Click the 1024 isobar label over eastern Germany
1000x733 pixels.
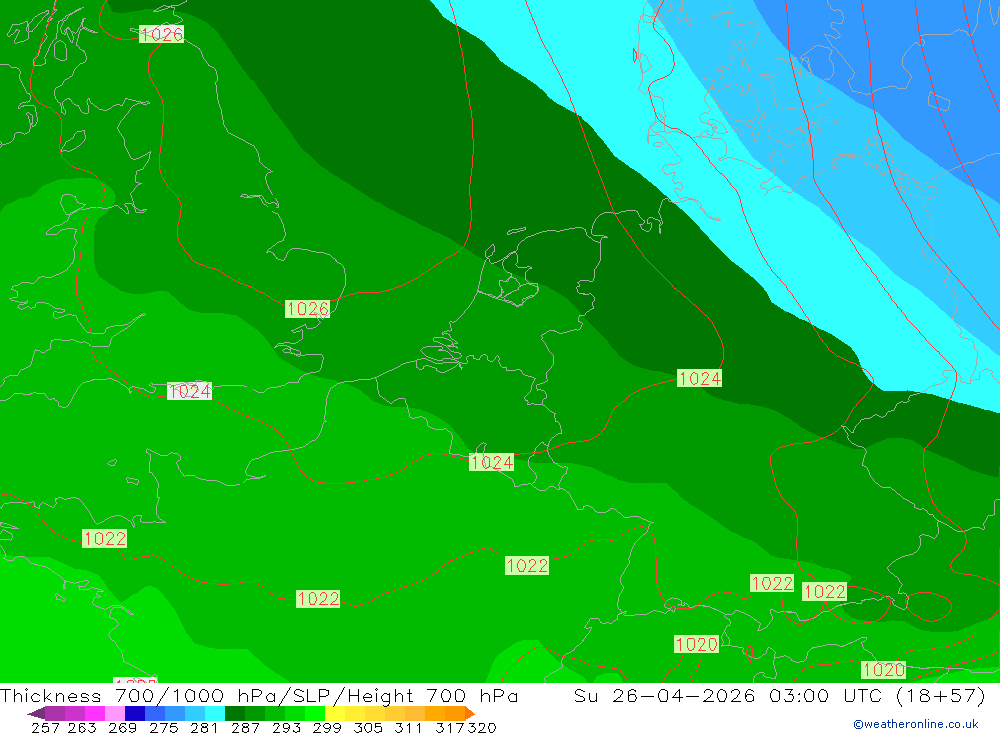pos(699,378)
